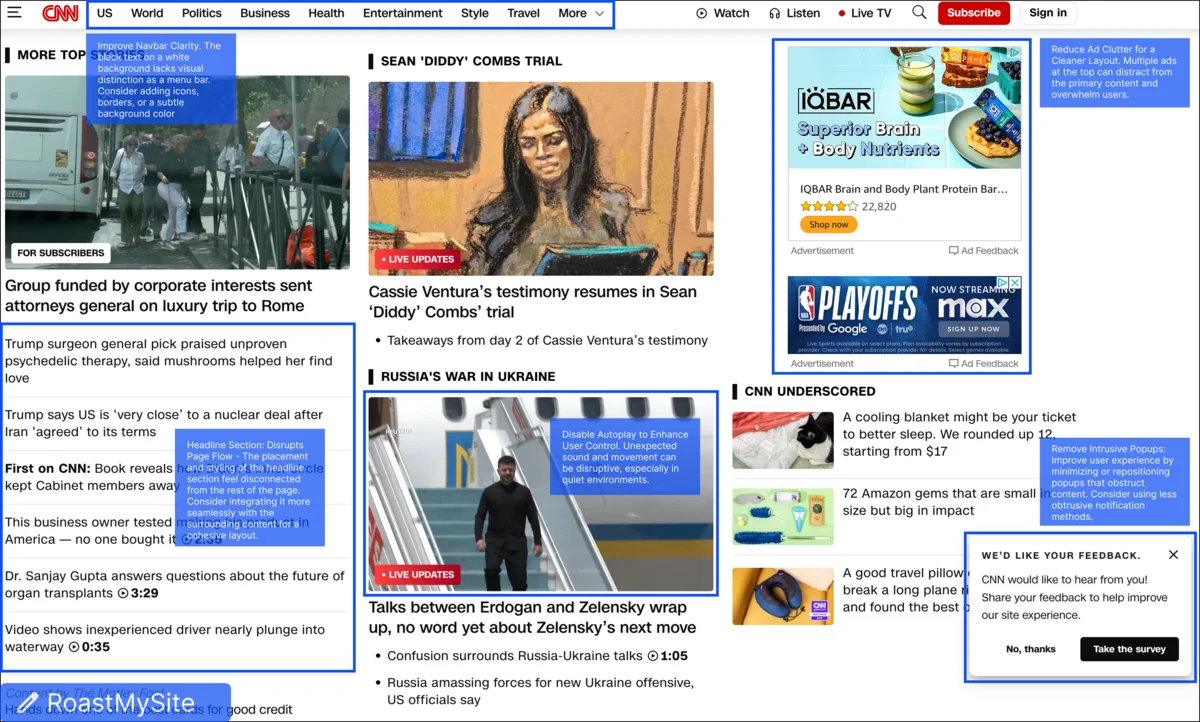Open Confusion surrounds Russia-Ukraine talks video link
Viewport: 1200px width, 722px height.
537,656
